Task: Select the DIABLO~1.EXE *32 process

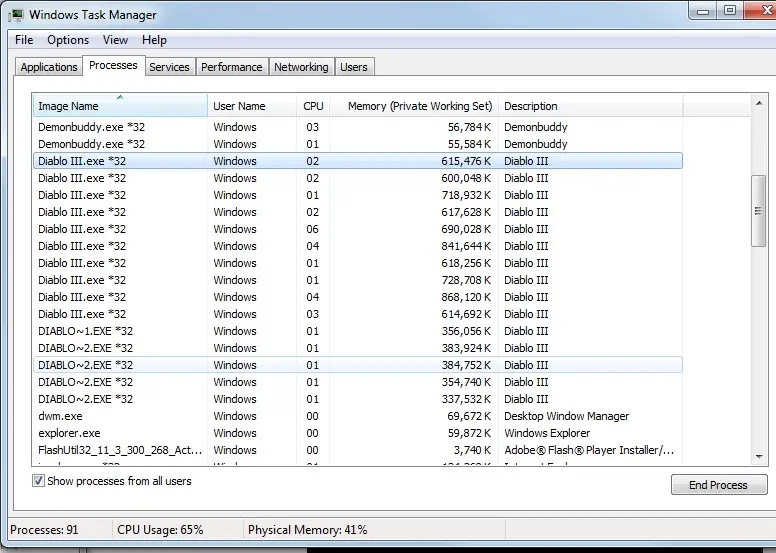Action: coord(357,331)
